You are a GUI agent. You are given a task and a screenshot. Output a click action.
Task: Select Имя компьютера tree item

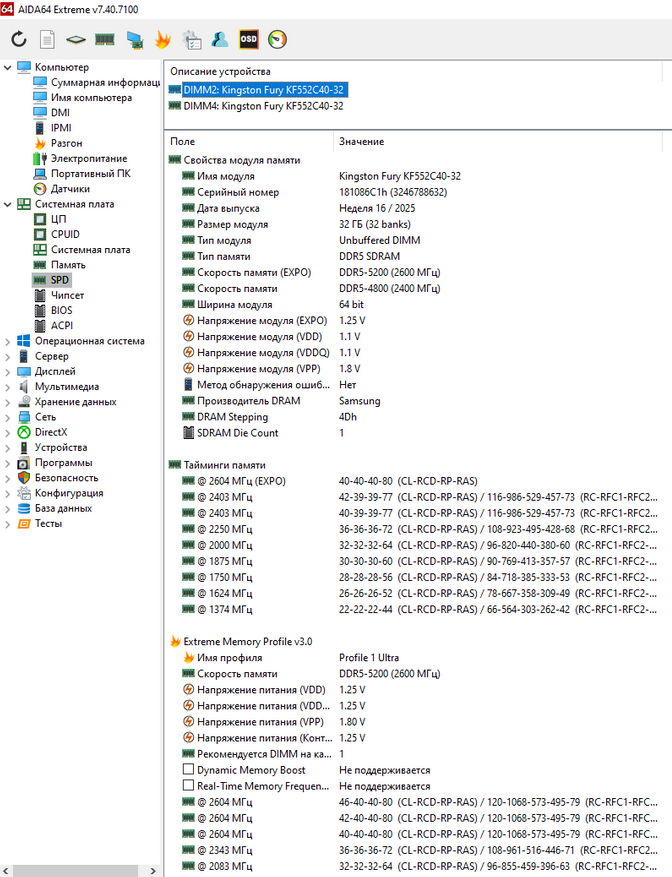[83, 97]
